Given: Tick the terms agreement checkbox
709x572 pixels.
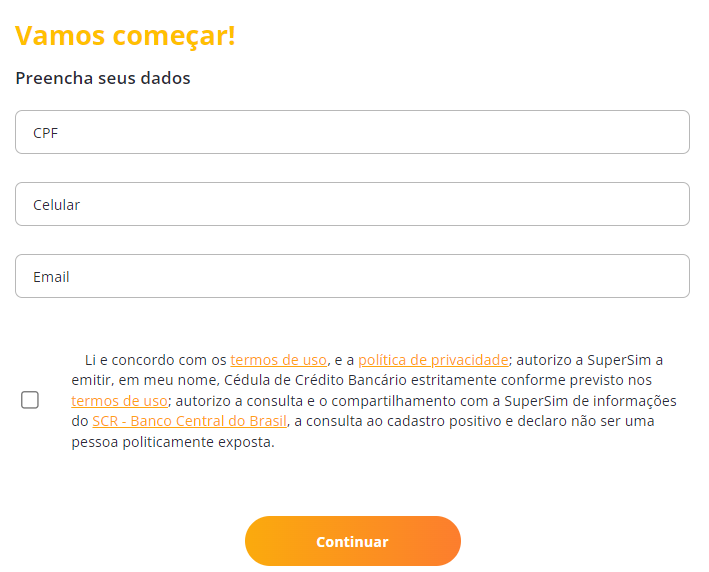Looking at the screenshot, I should pyautogui.click(x=30, y=400).
